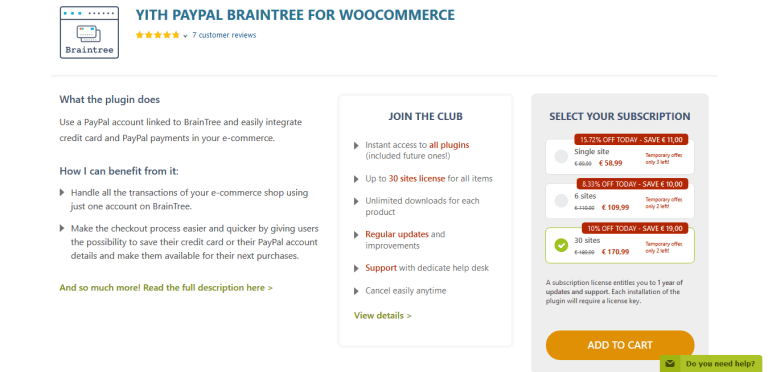The height and width of the screenshot is (372, 768).
Task: Expand View details in Join the Club
Action: click(383, 316)
